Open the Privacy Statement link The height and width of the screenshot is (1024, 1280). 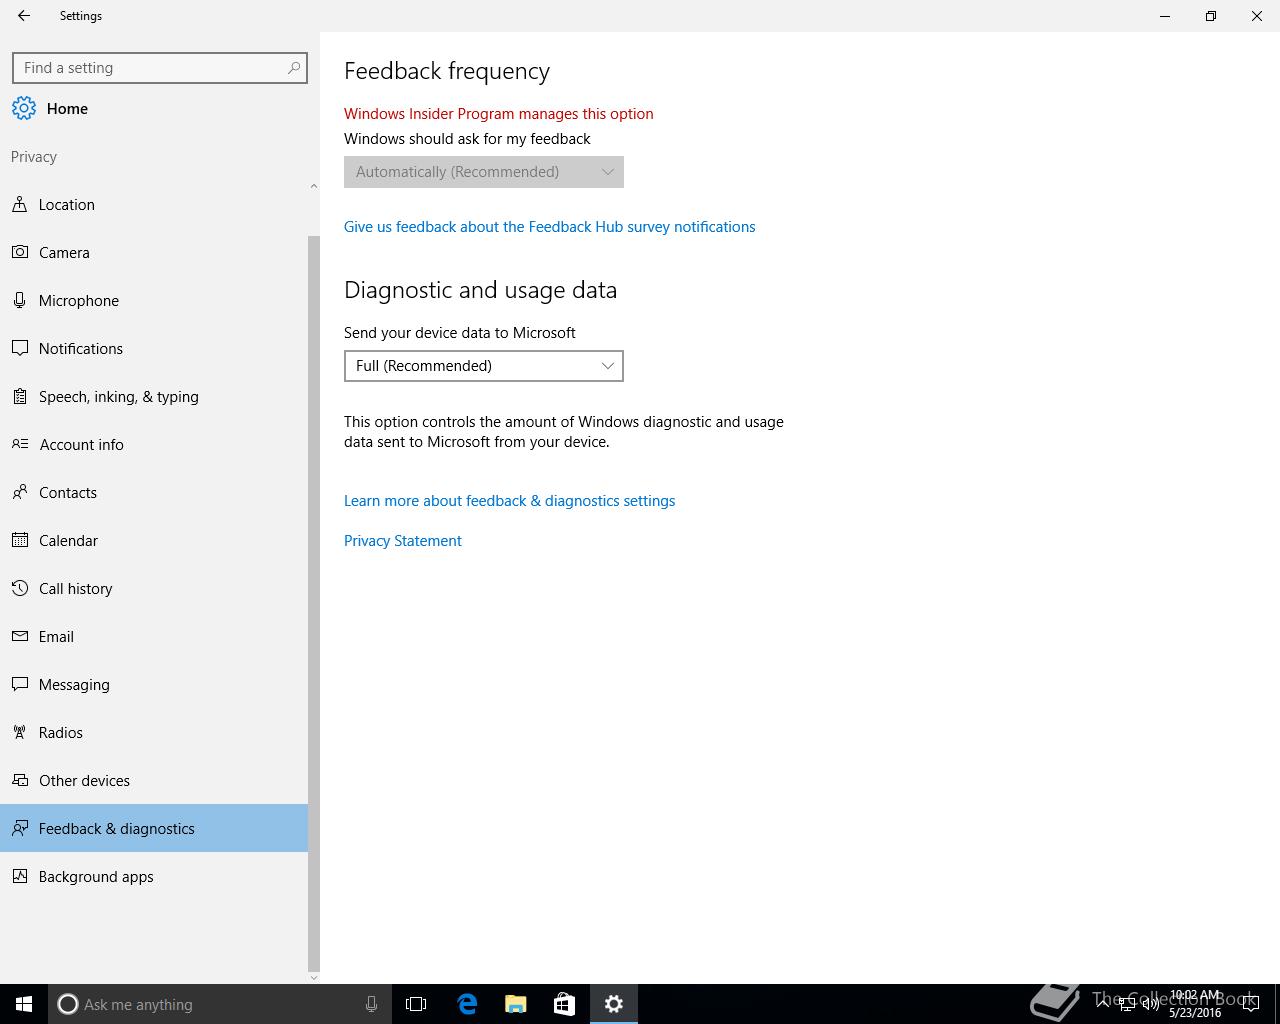(403, 541)
